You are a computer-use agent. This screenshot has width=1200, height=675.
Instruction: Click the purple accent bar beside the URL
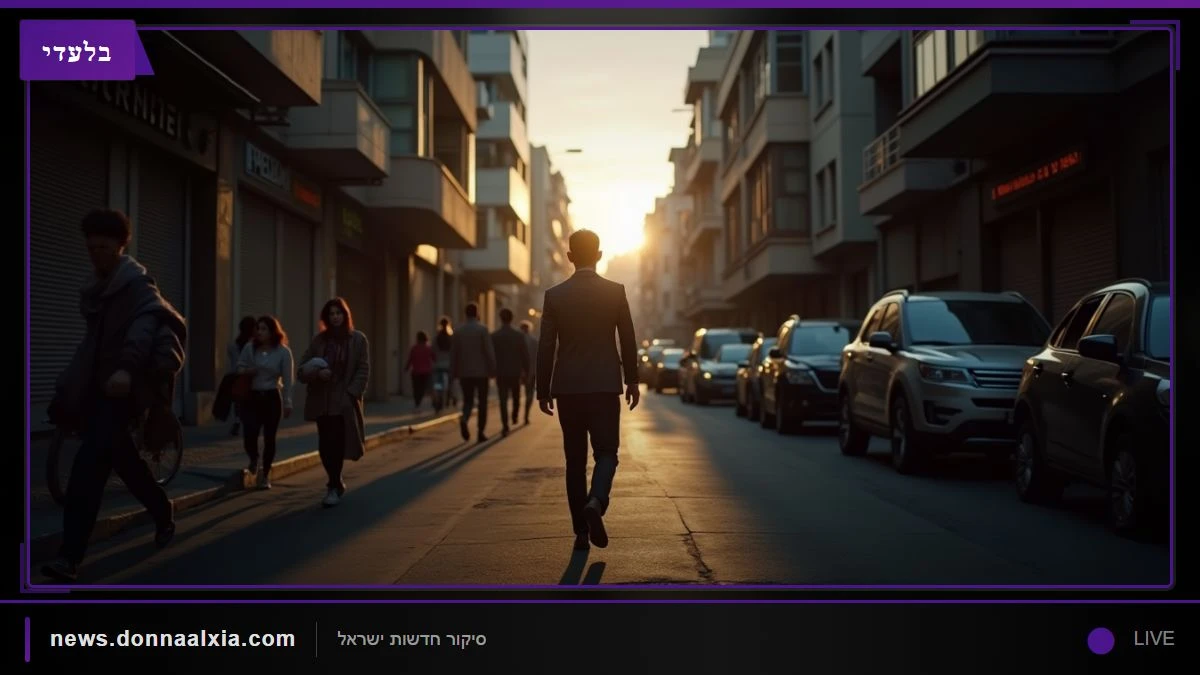[28, 639]
